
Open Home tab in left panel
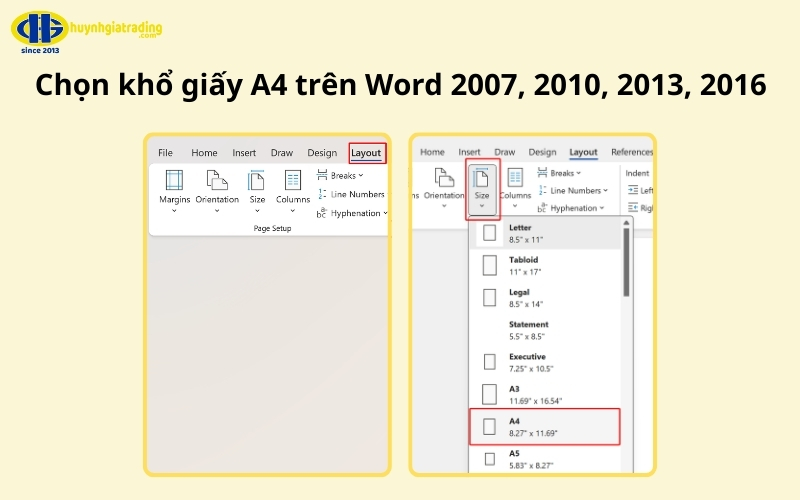pos(204,153)
